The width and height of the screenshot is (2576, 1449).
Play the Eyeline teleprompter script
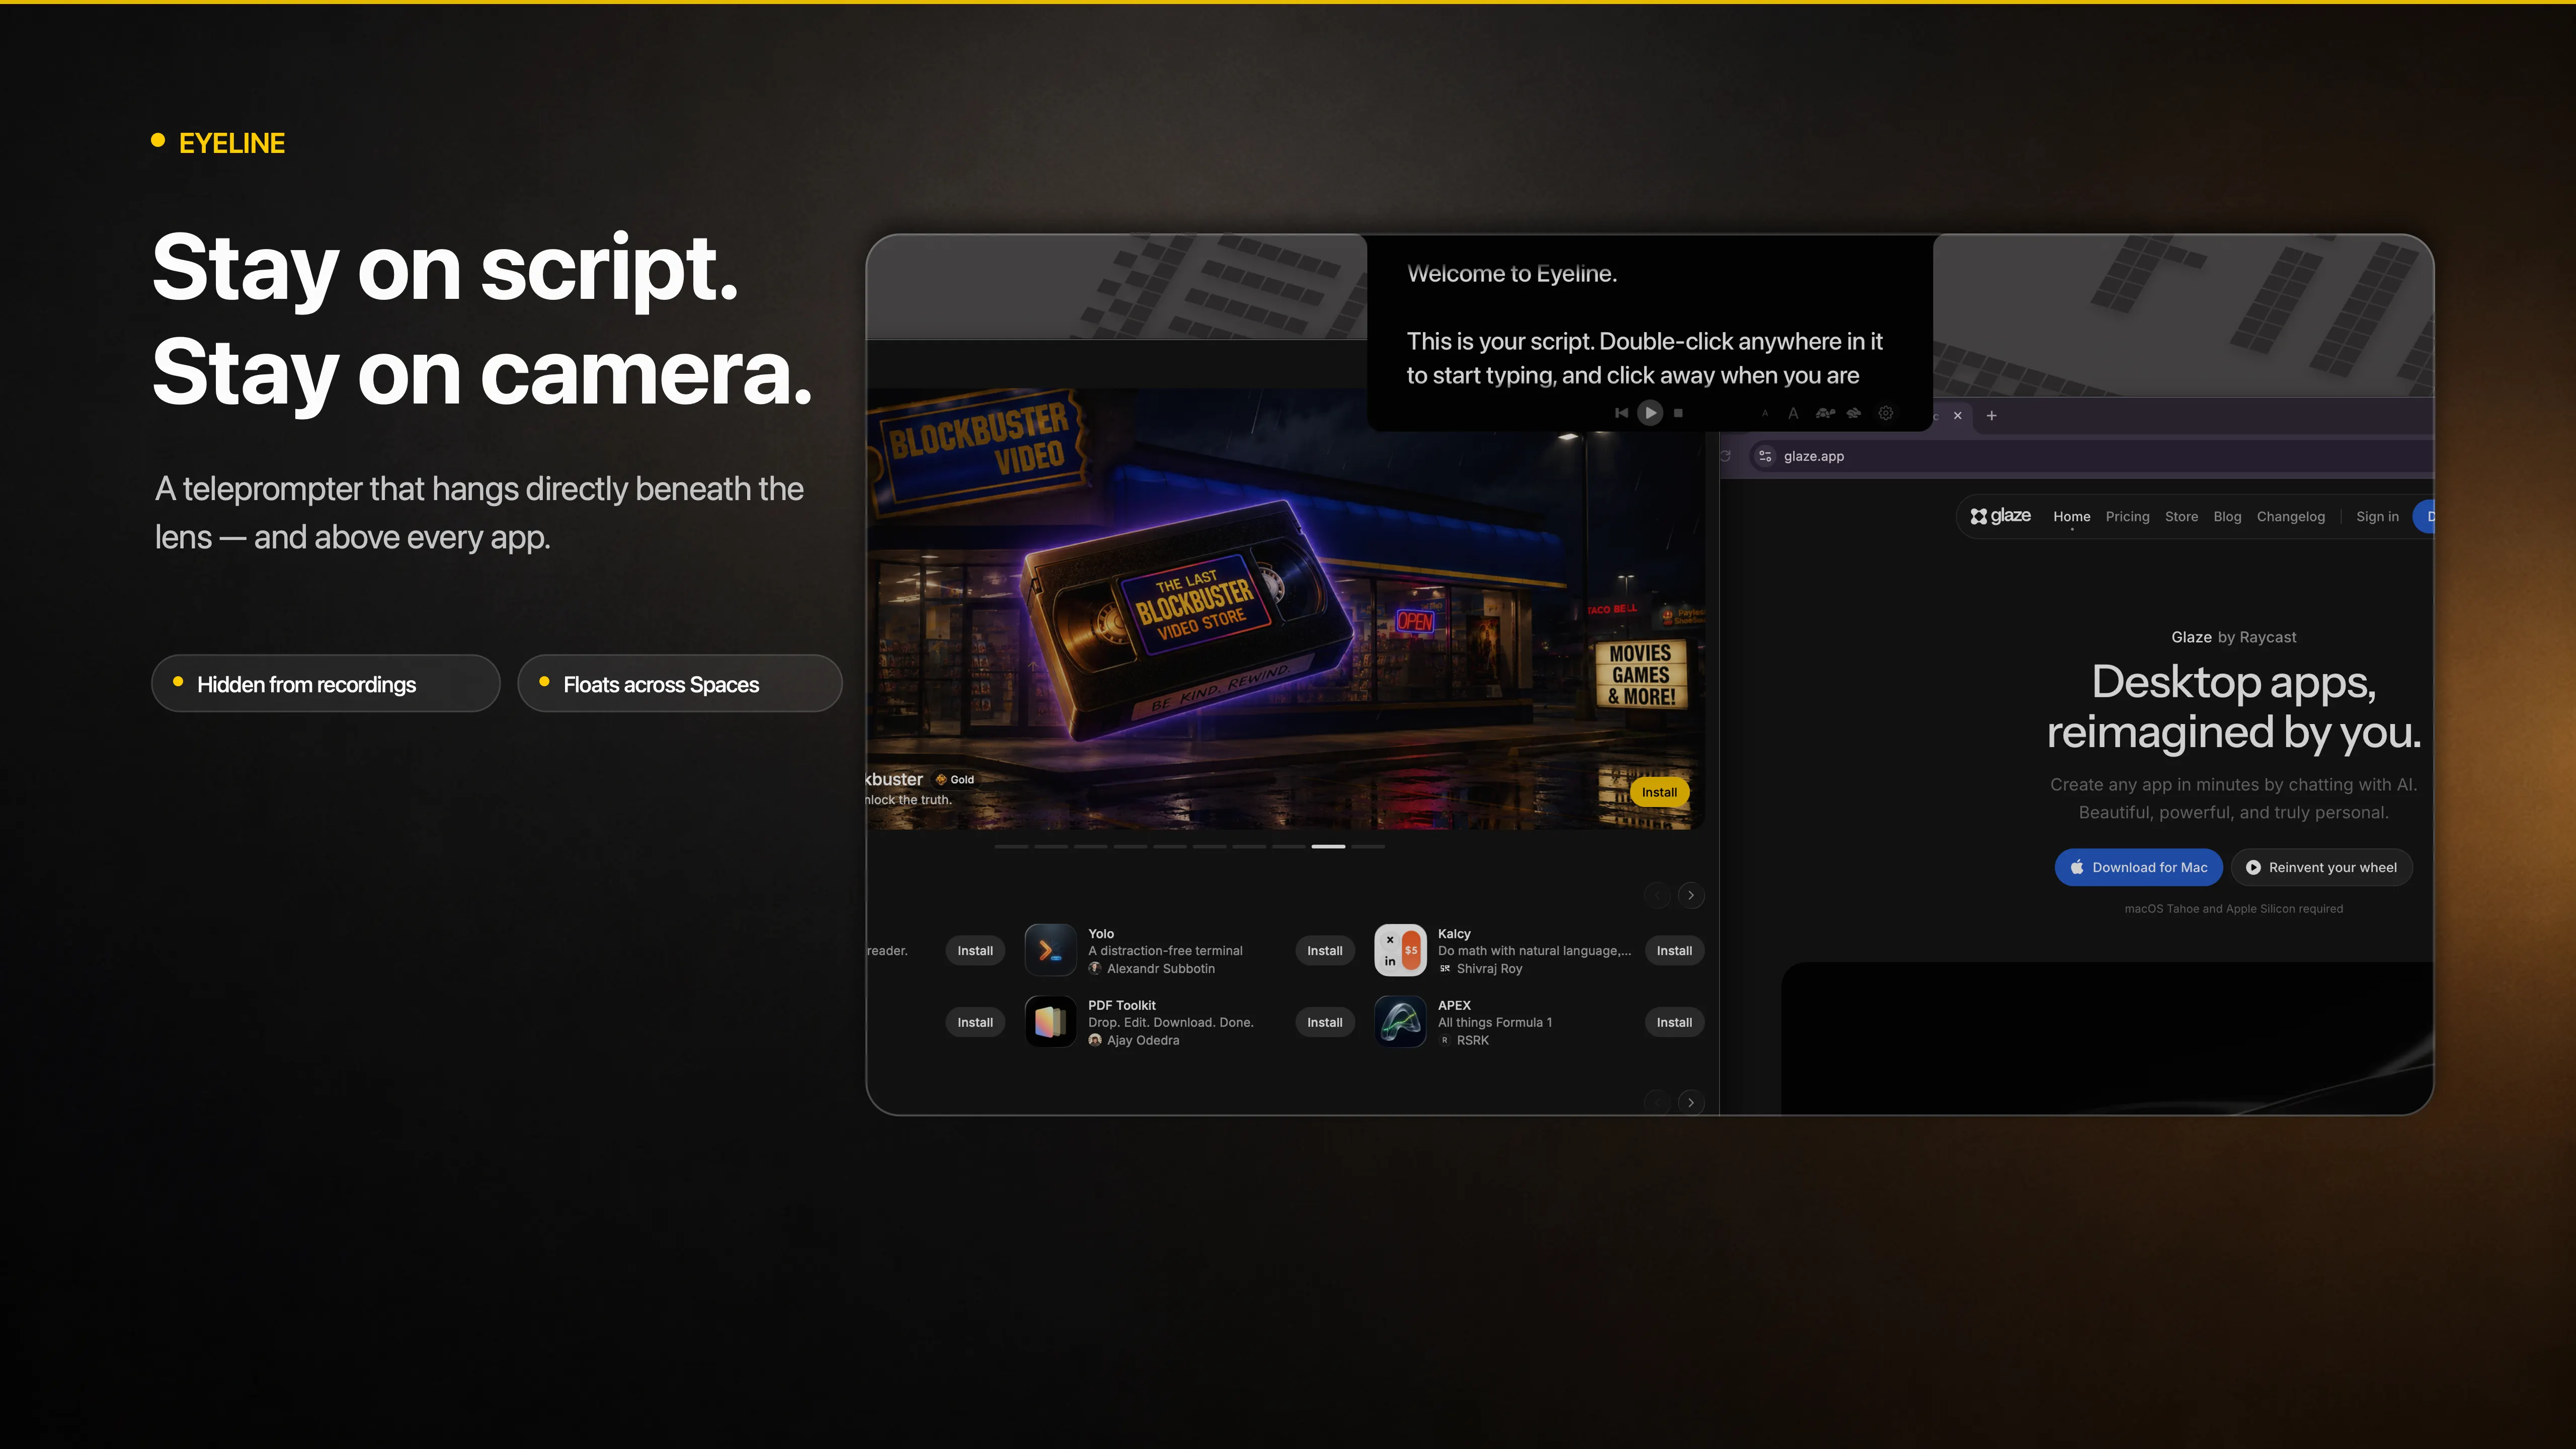point(1650,413)
